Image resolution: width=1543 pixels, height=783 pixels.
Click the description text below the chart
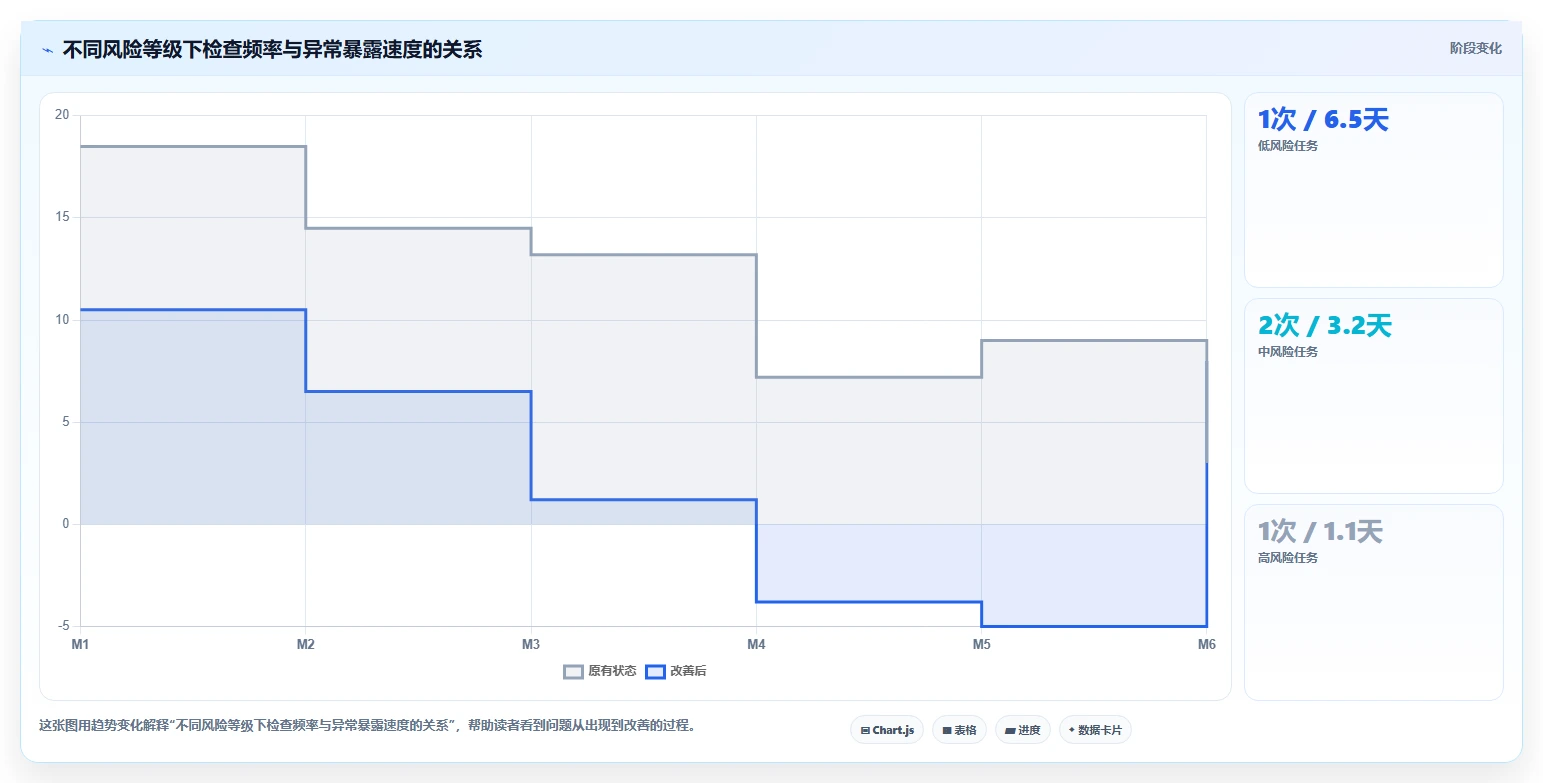pos(367,726)
